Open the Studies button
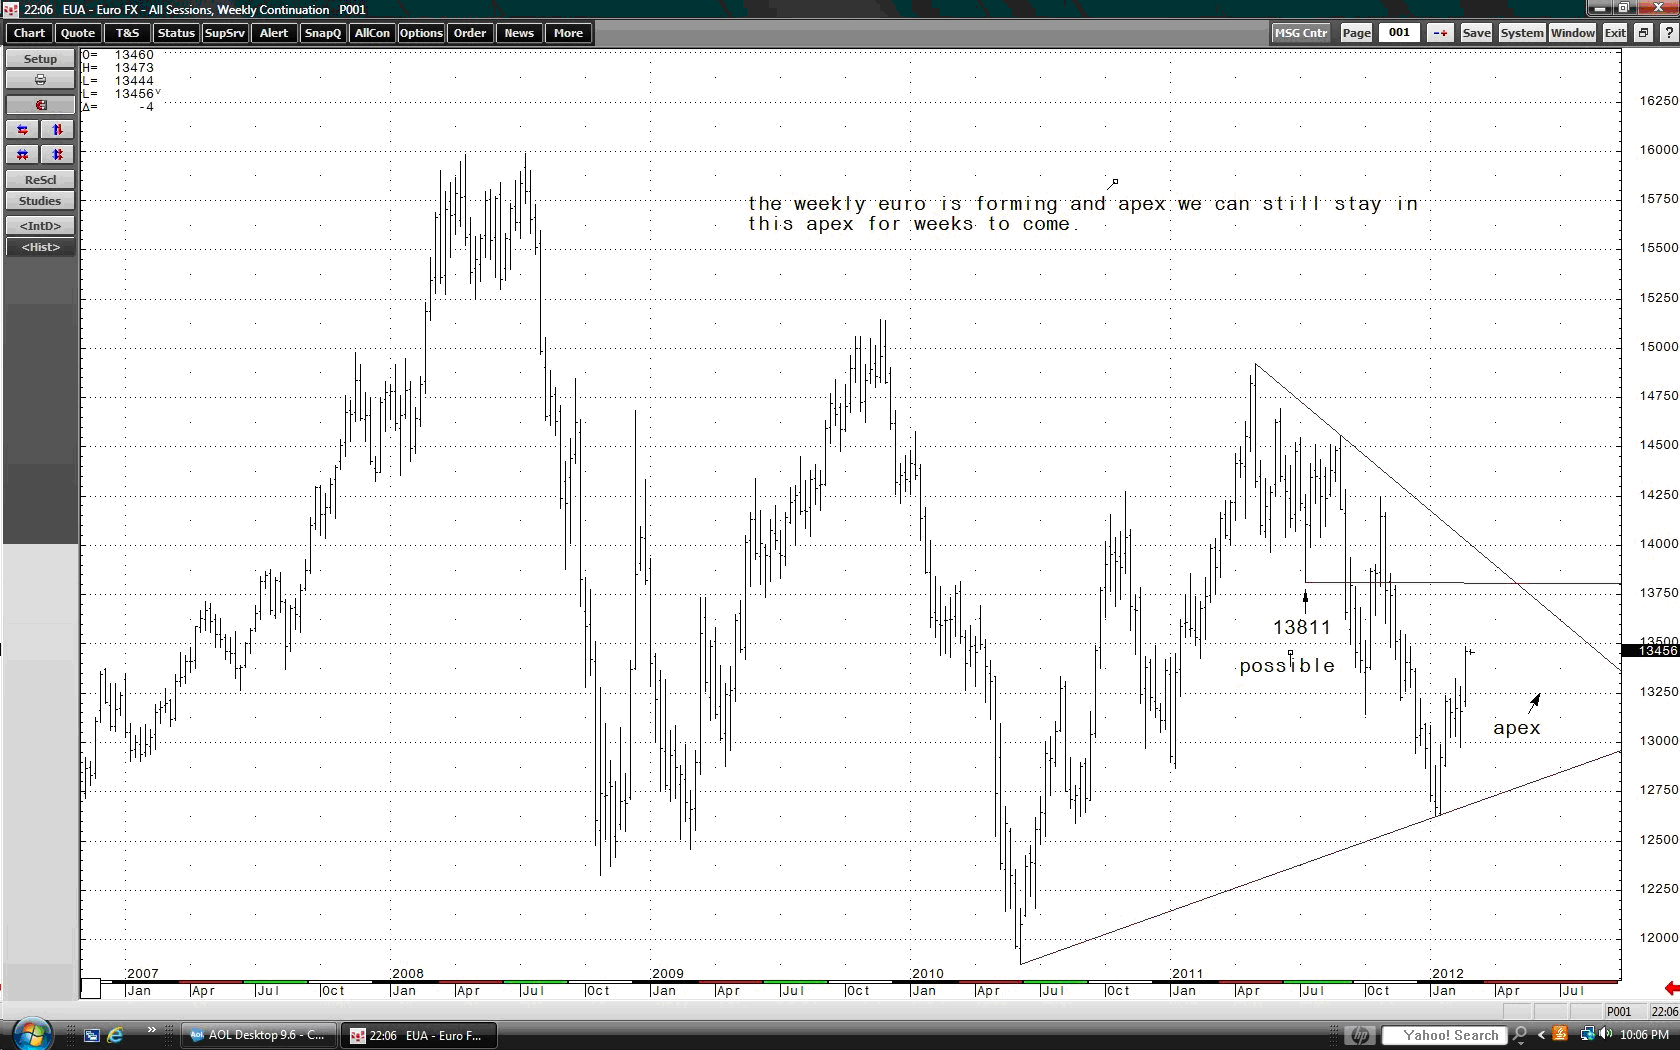 (x=40, y=201)
